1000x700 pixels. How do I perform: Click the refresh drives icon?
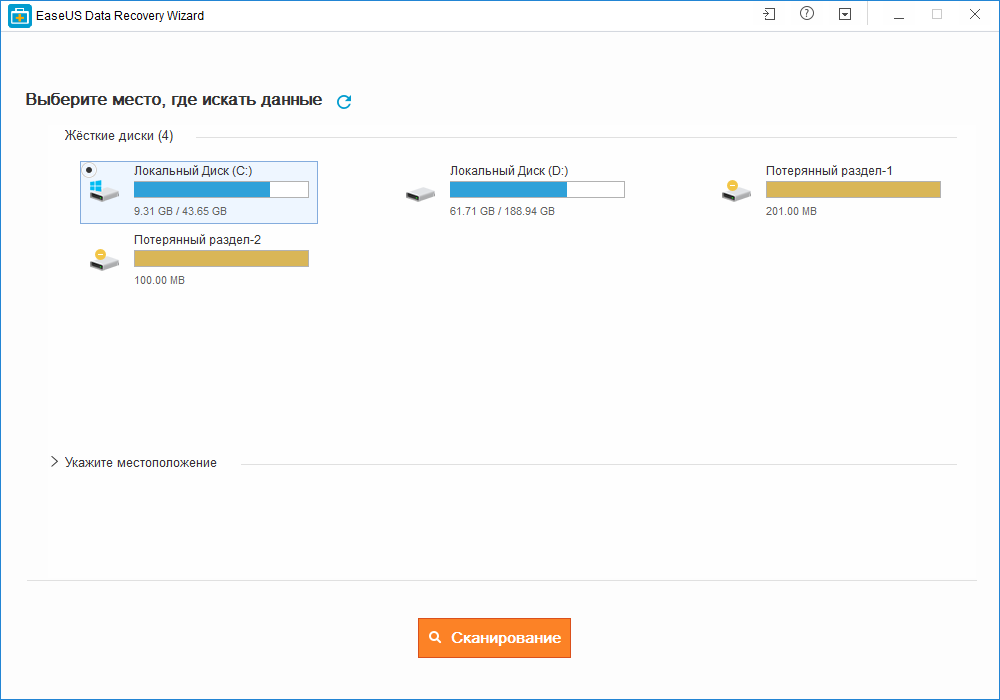[x=344, y=101]
